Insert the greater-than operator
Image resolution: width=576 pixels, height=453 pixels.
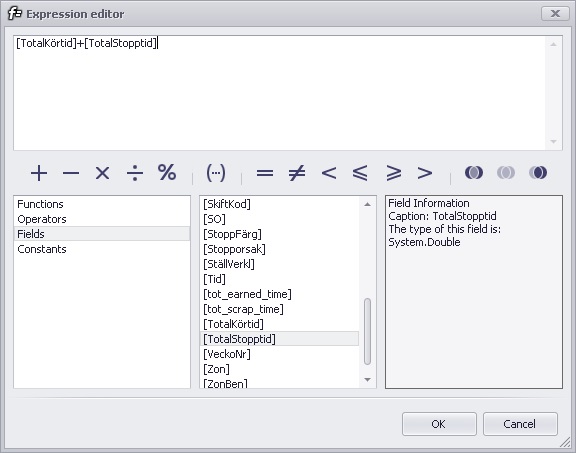click(x=425, y=173)
